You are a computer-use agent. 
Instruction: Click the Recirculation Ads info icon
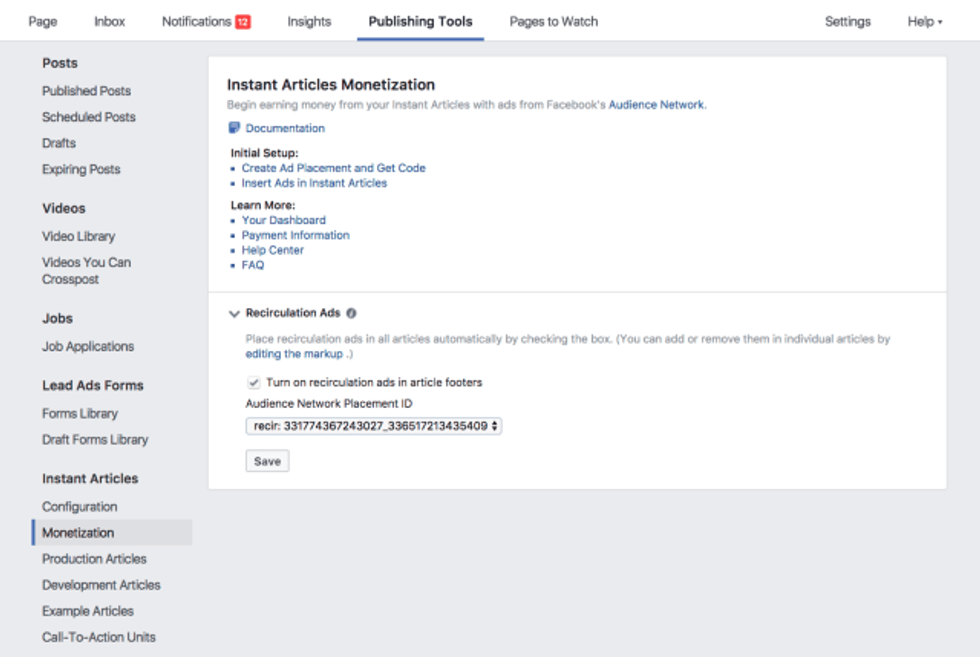tap(352, 313)
